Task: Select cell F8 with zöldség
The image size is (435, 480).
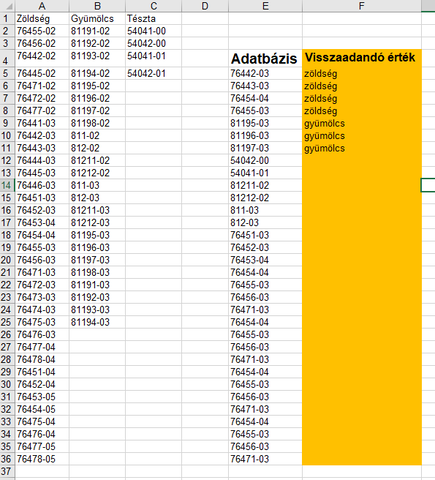Action: click(362, 111)
